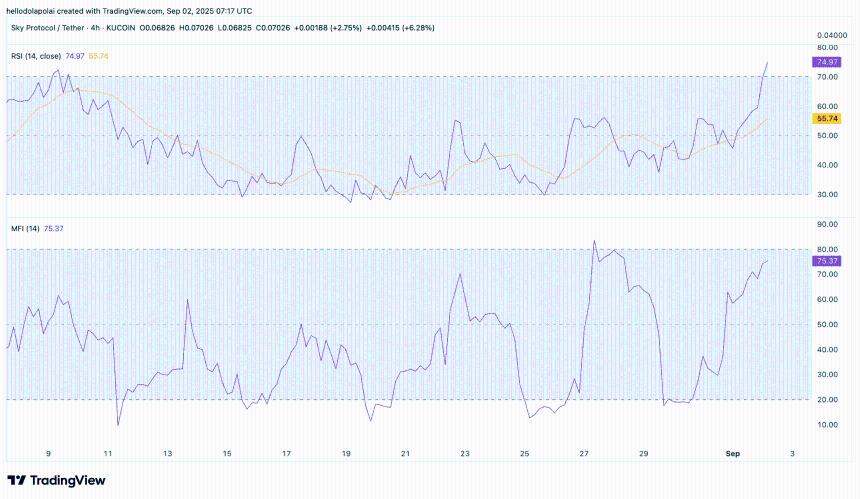The width and height of the screenshot is (860, 499).
Task: Select the RSI (14, close) indicator label
Action: [34, 56]
